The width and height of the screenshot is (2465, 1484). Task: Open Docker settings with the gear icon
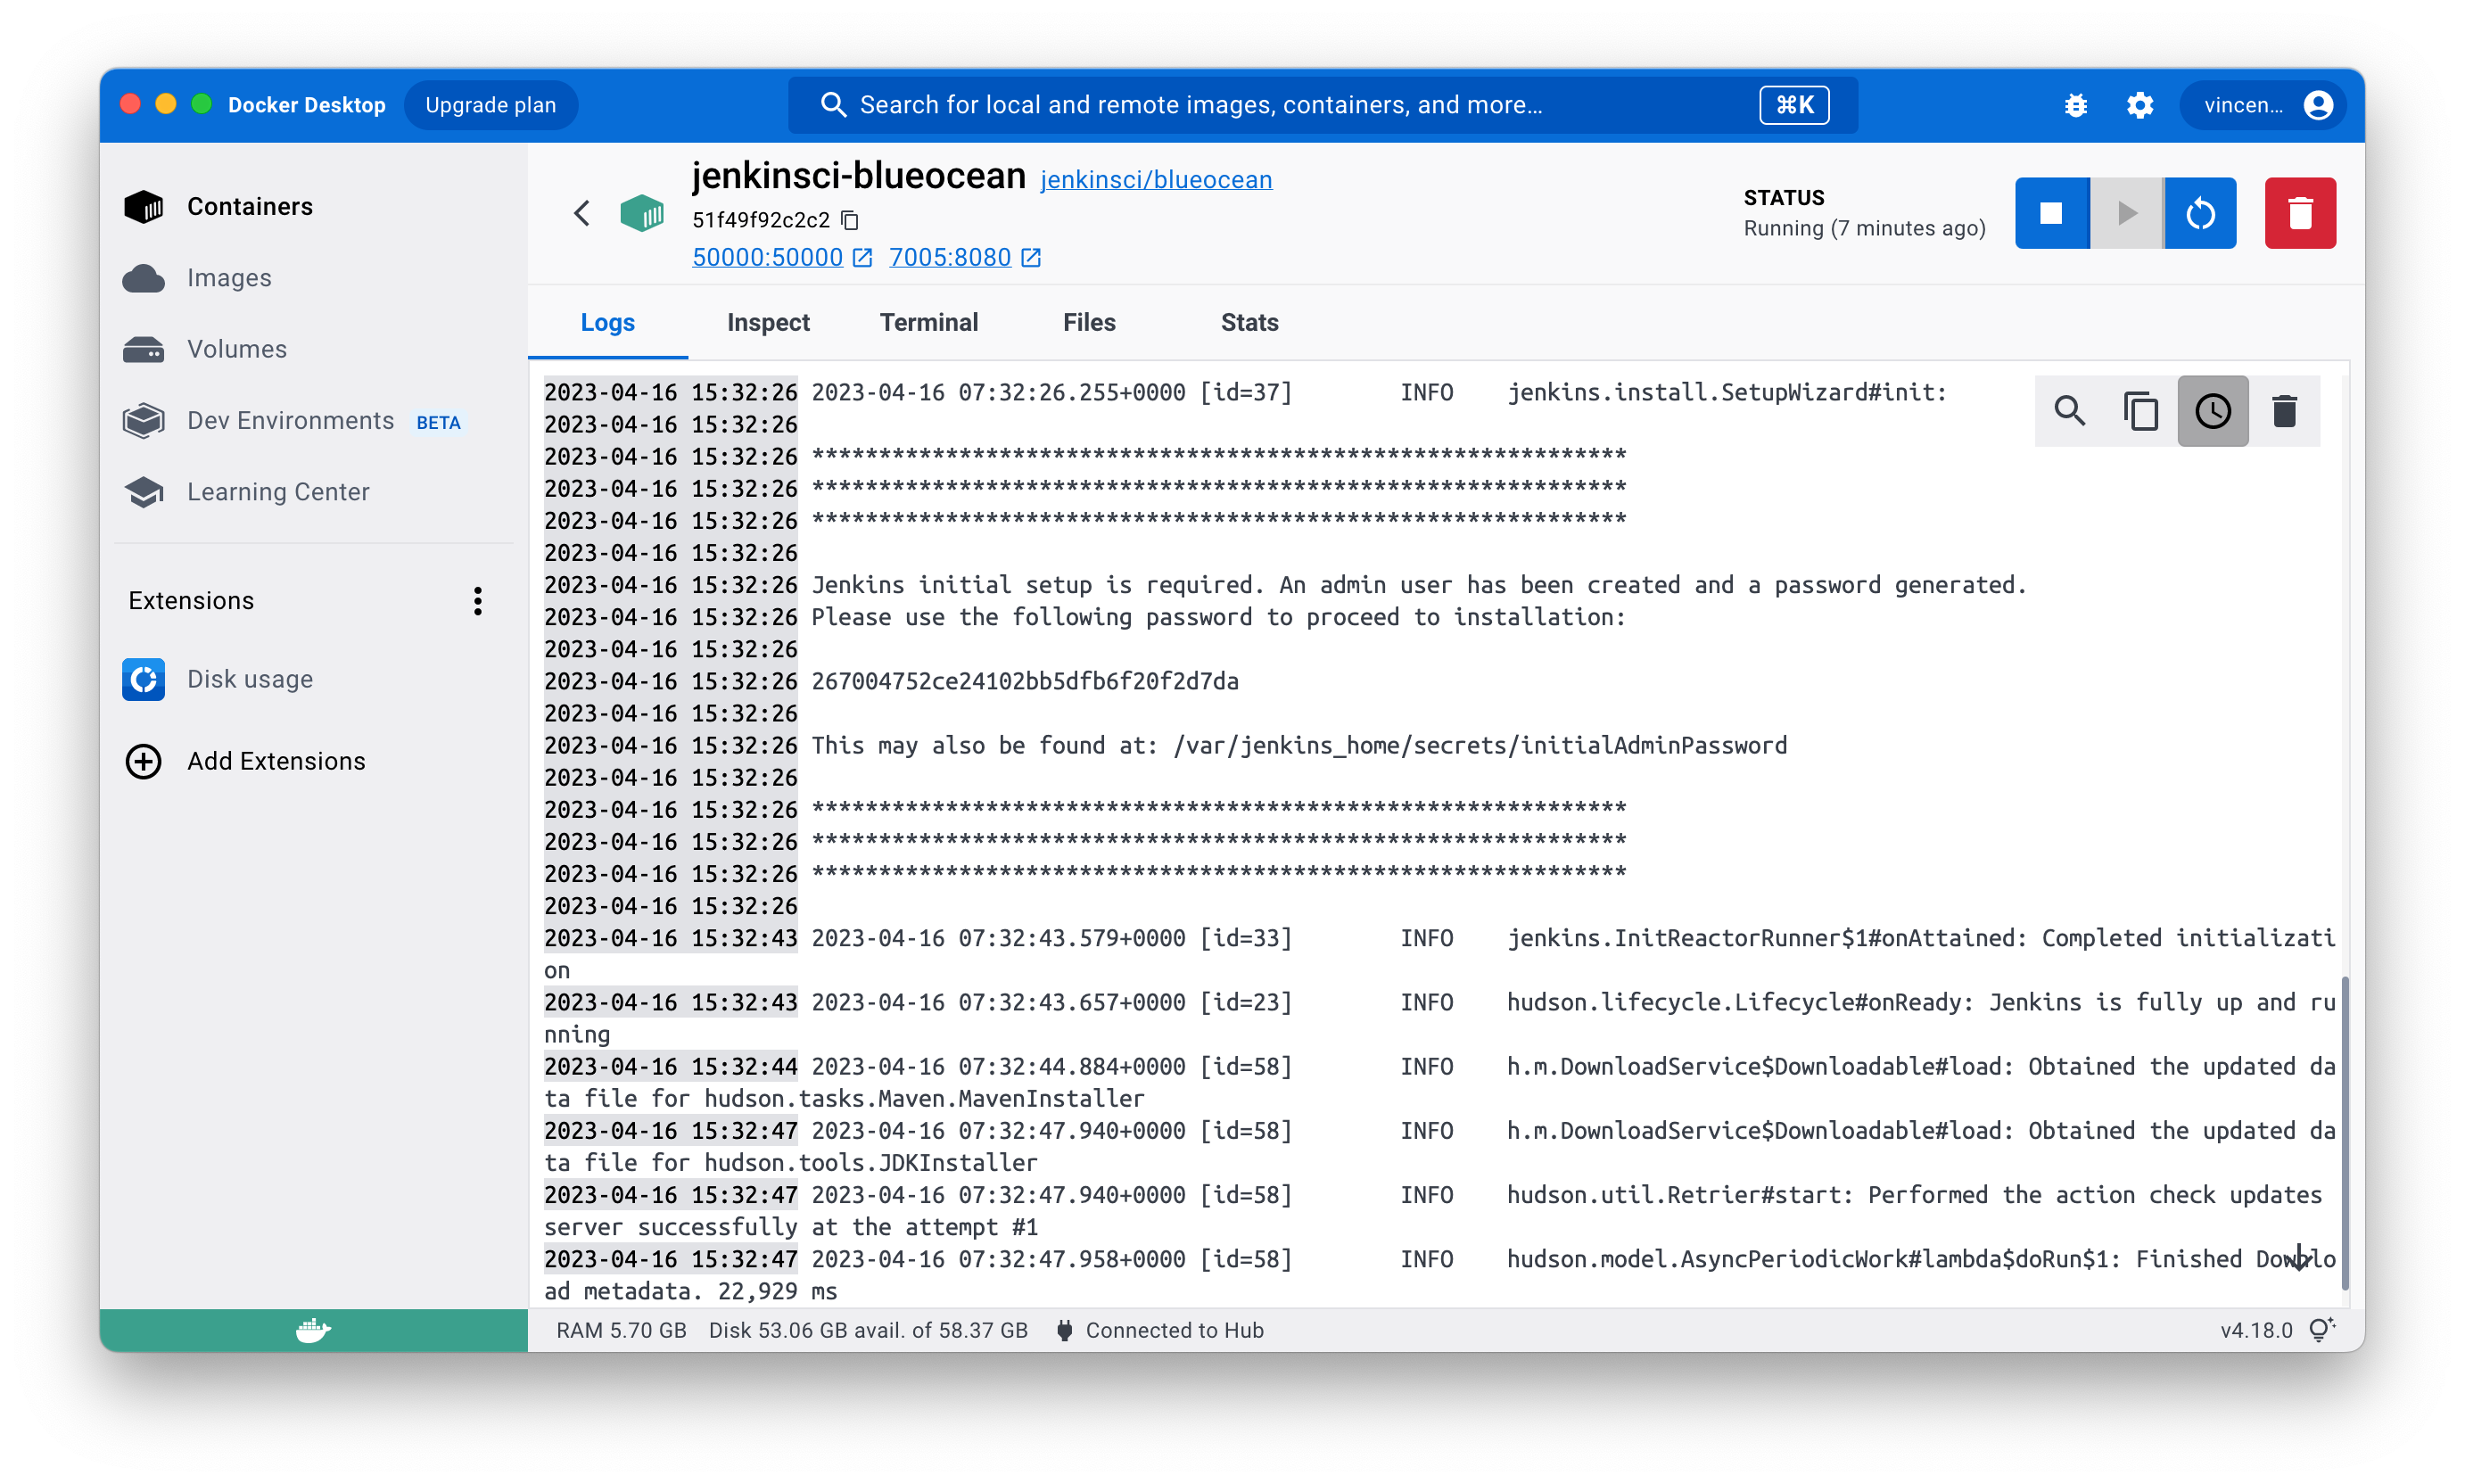point(2139,105)
